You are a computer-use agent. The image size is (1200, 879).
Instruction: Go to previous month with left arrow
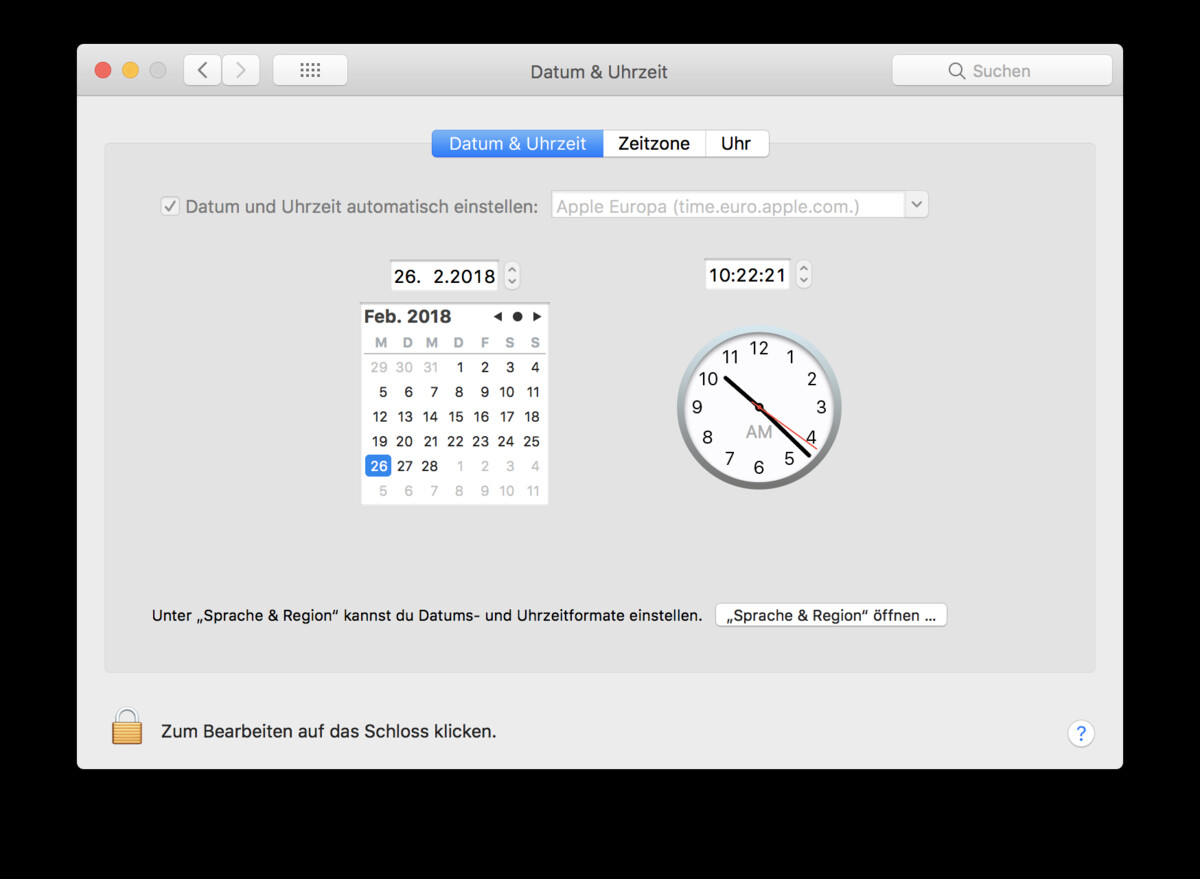tap(497, 316)
